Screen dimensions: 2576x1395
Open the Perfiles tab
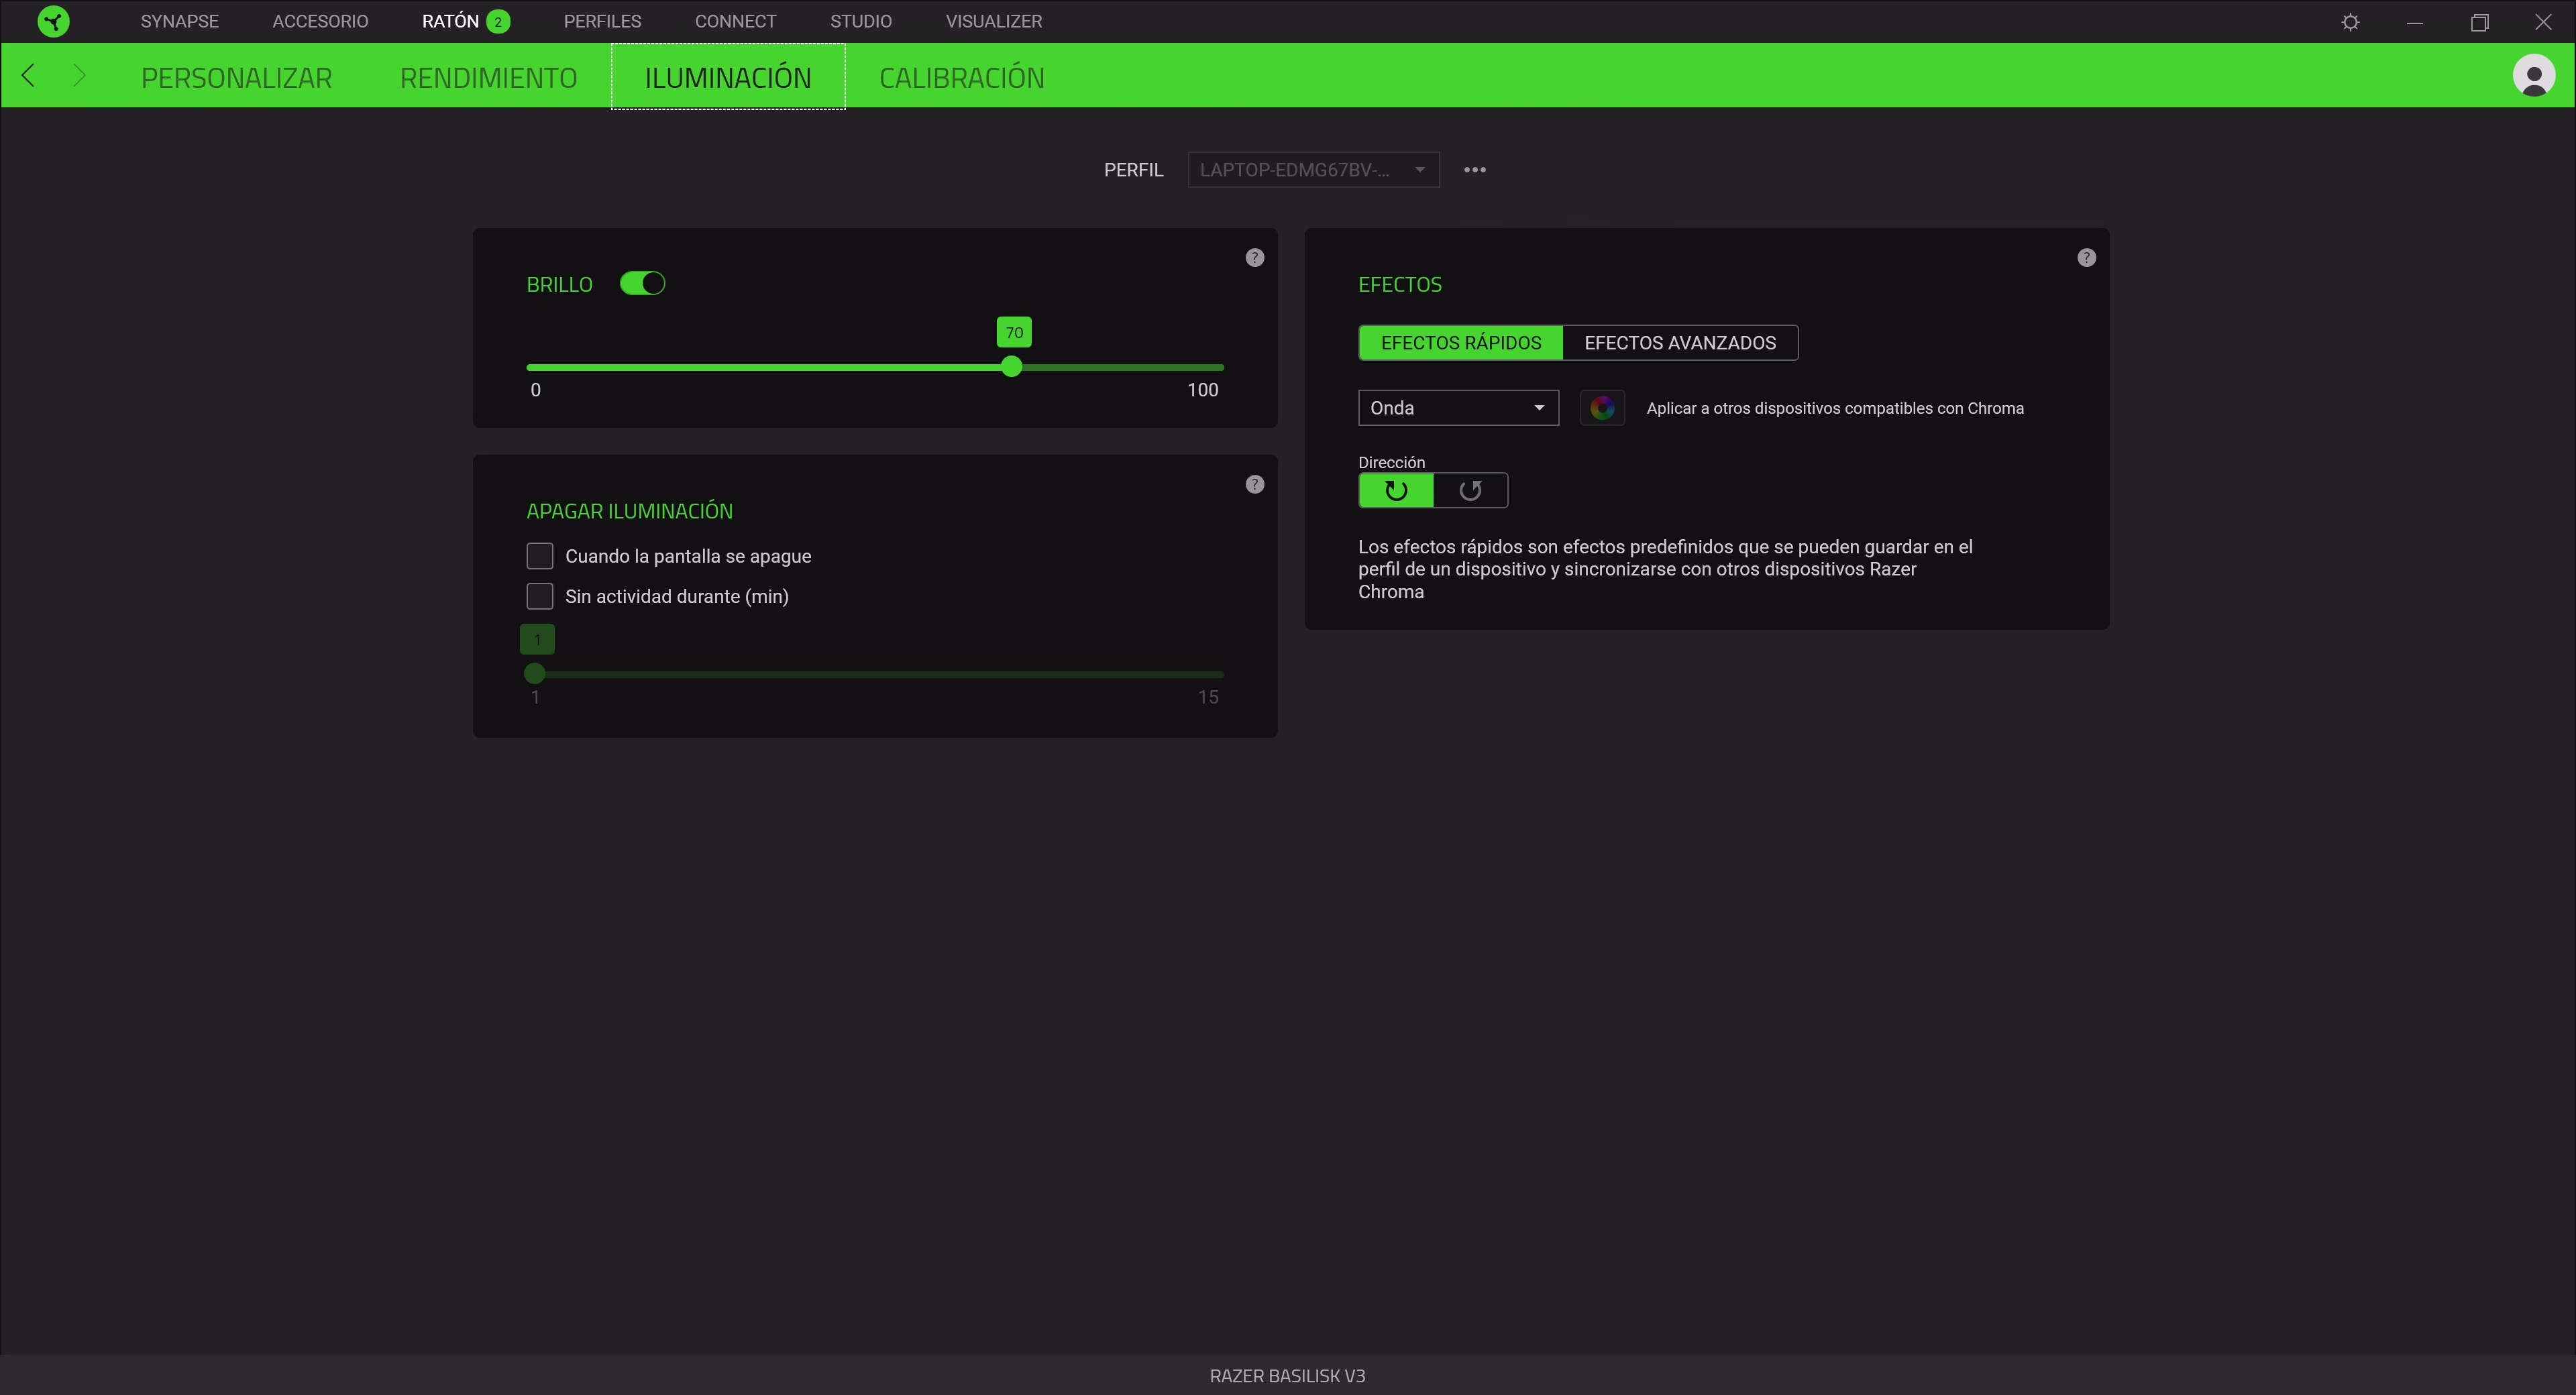[x=602, y=21]
